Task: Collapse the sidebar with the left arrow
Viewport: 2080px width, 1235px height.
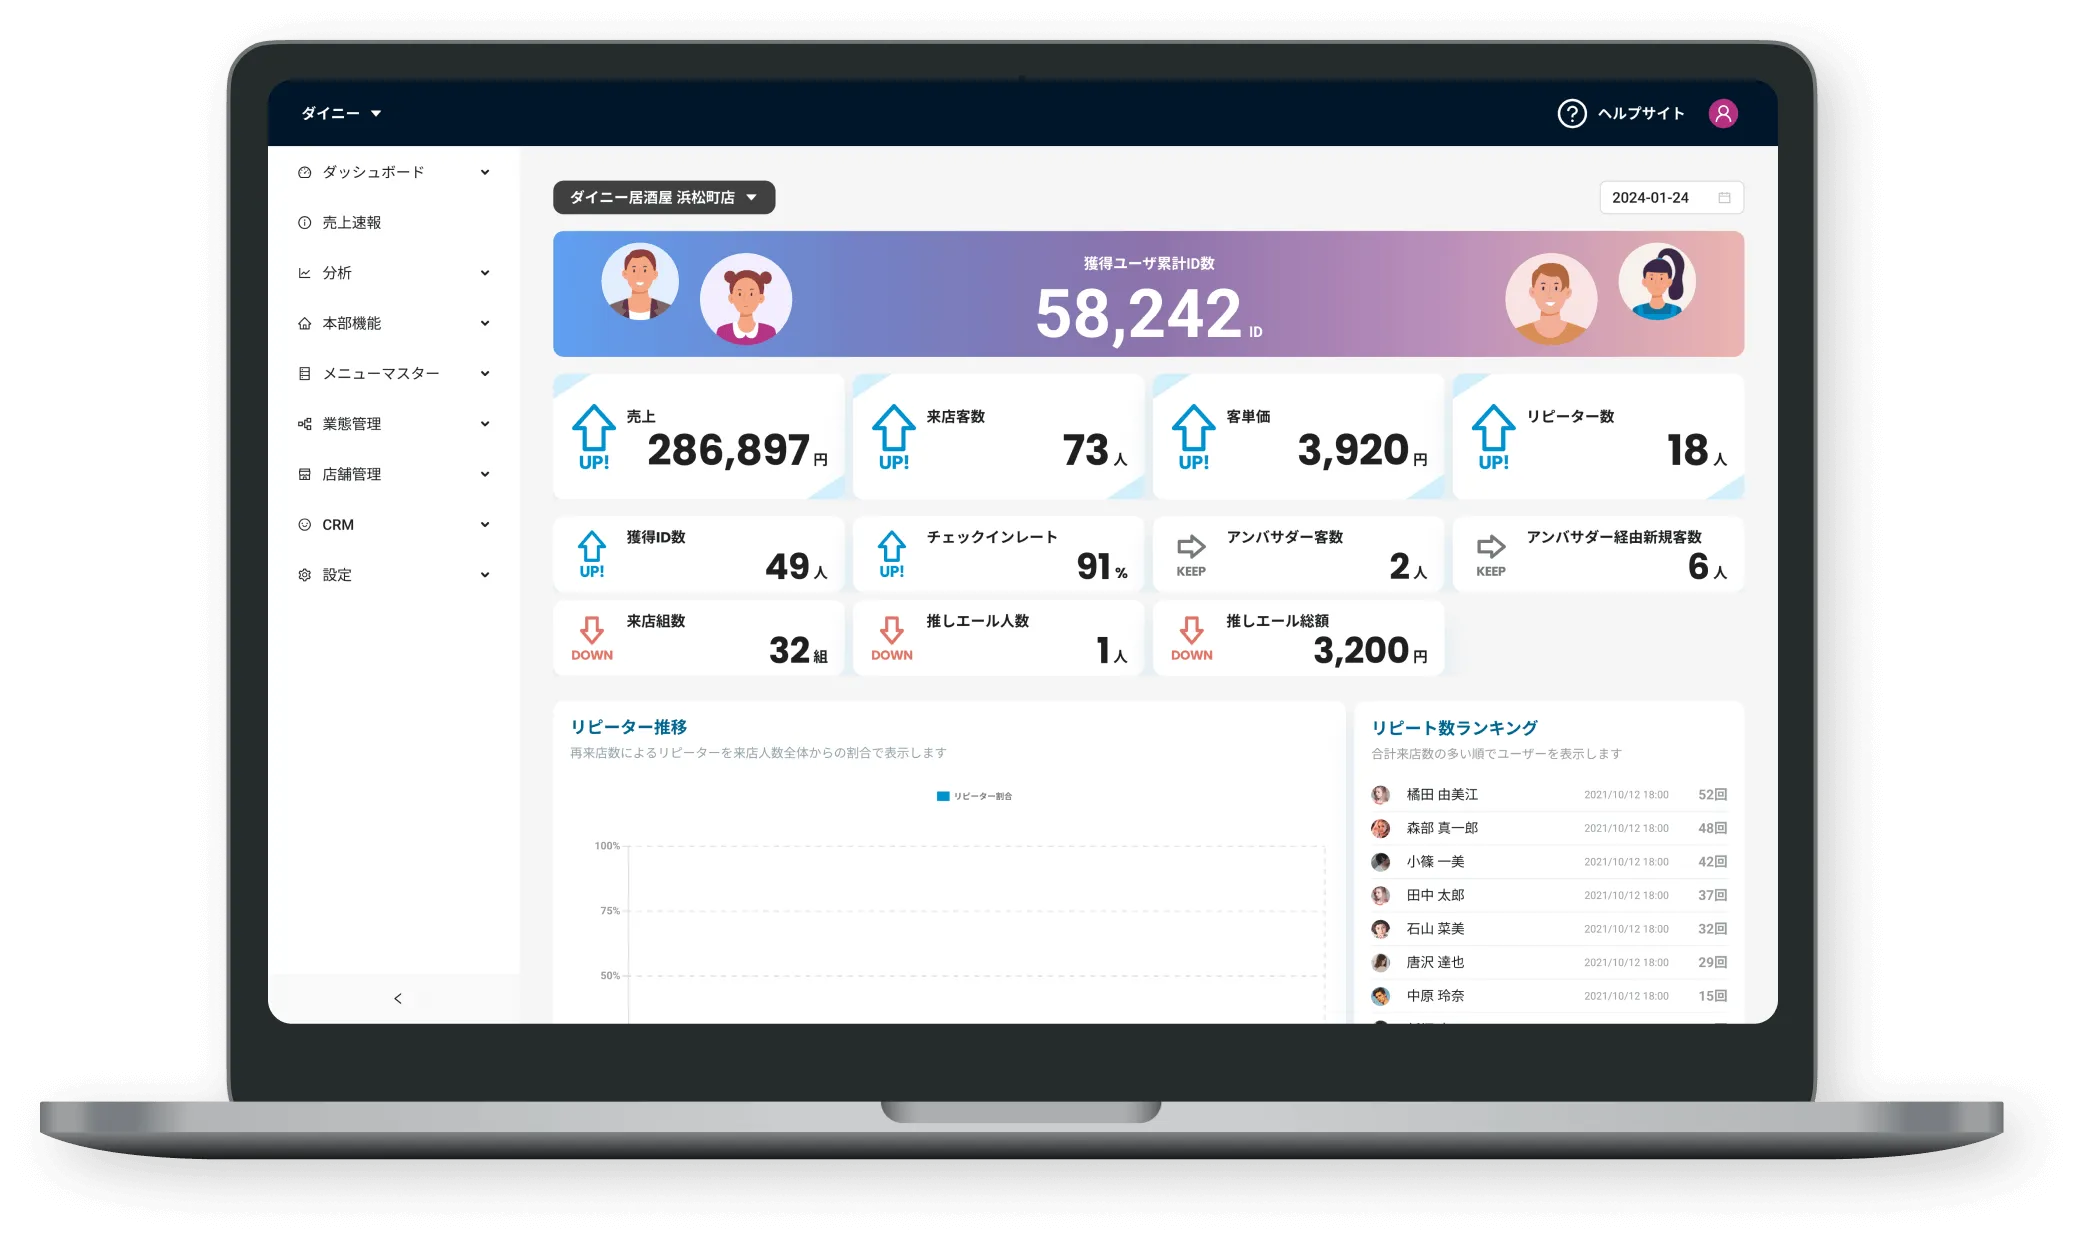Action: pos(397,998)
